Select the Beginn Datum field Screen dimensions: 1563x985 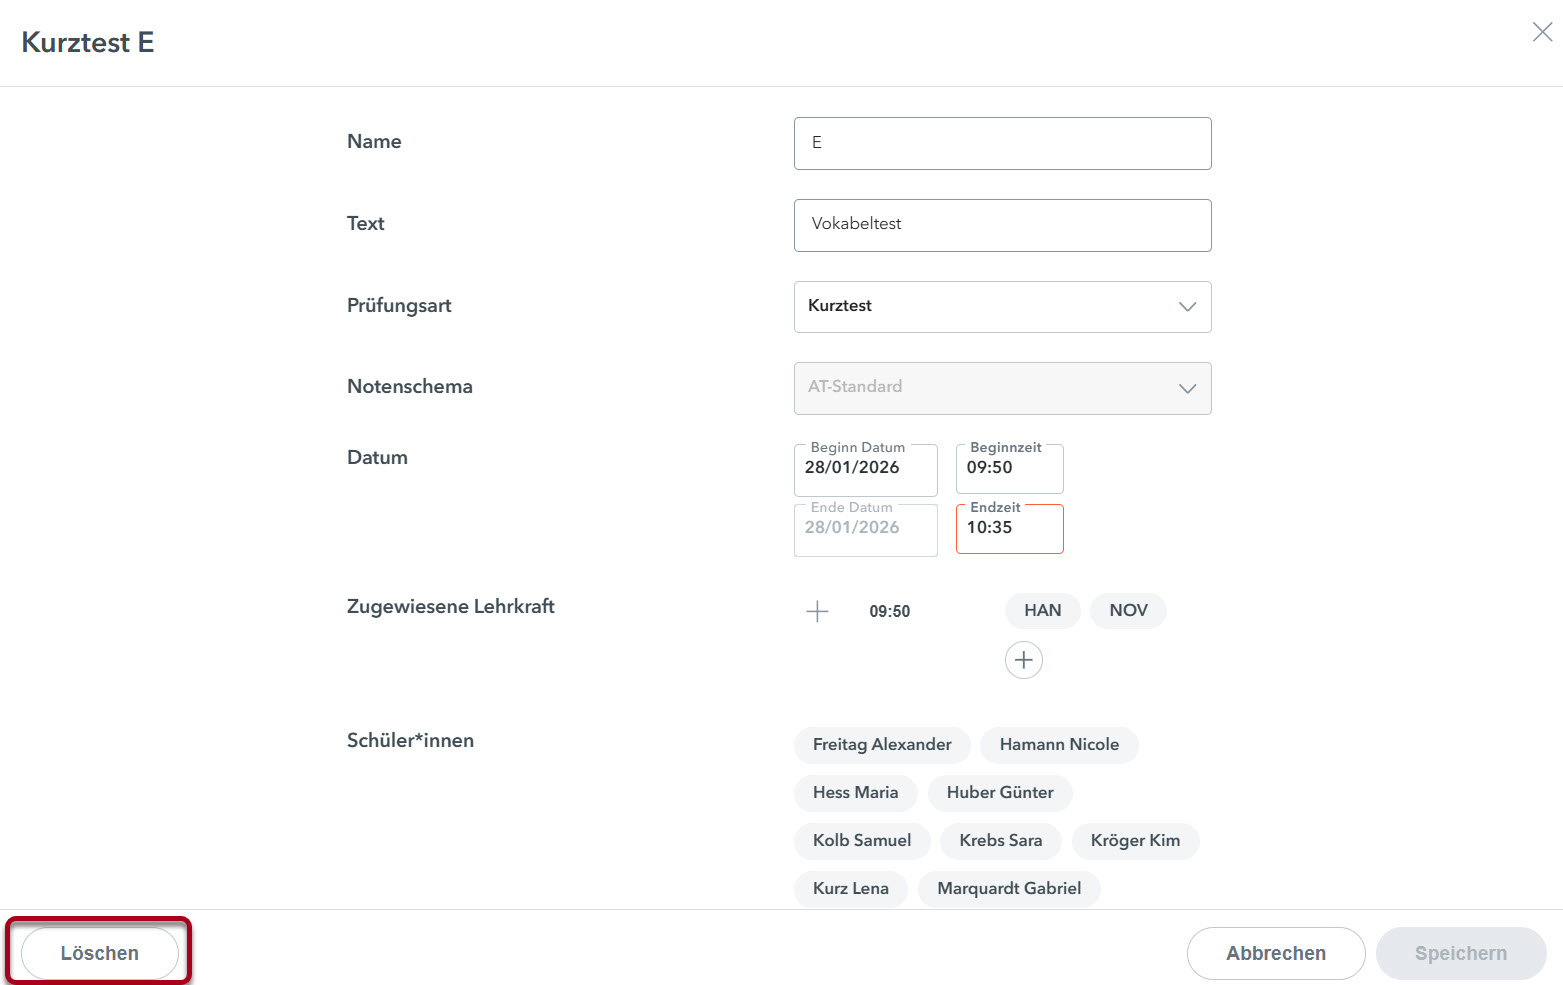pos(865,469)
